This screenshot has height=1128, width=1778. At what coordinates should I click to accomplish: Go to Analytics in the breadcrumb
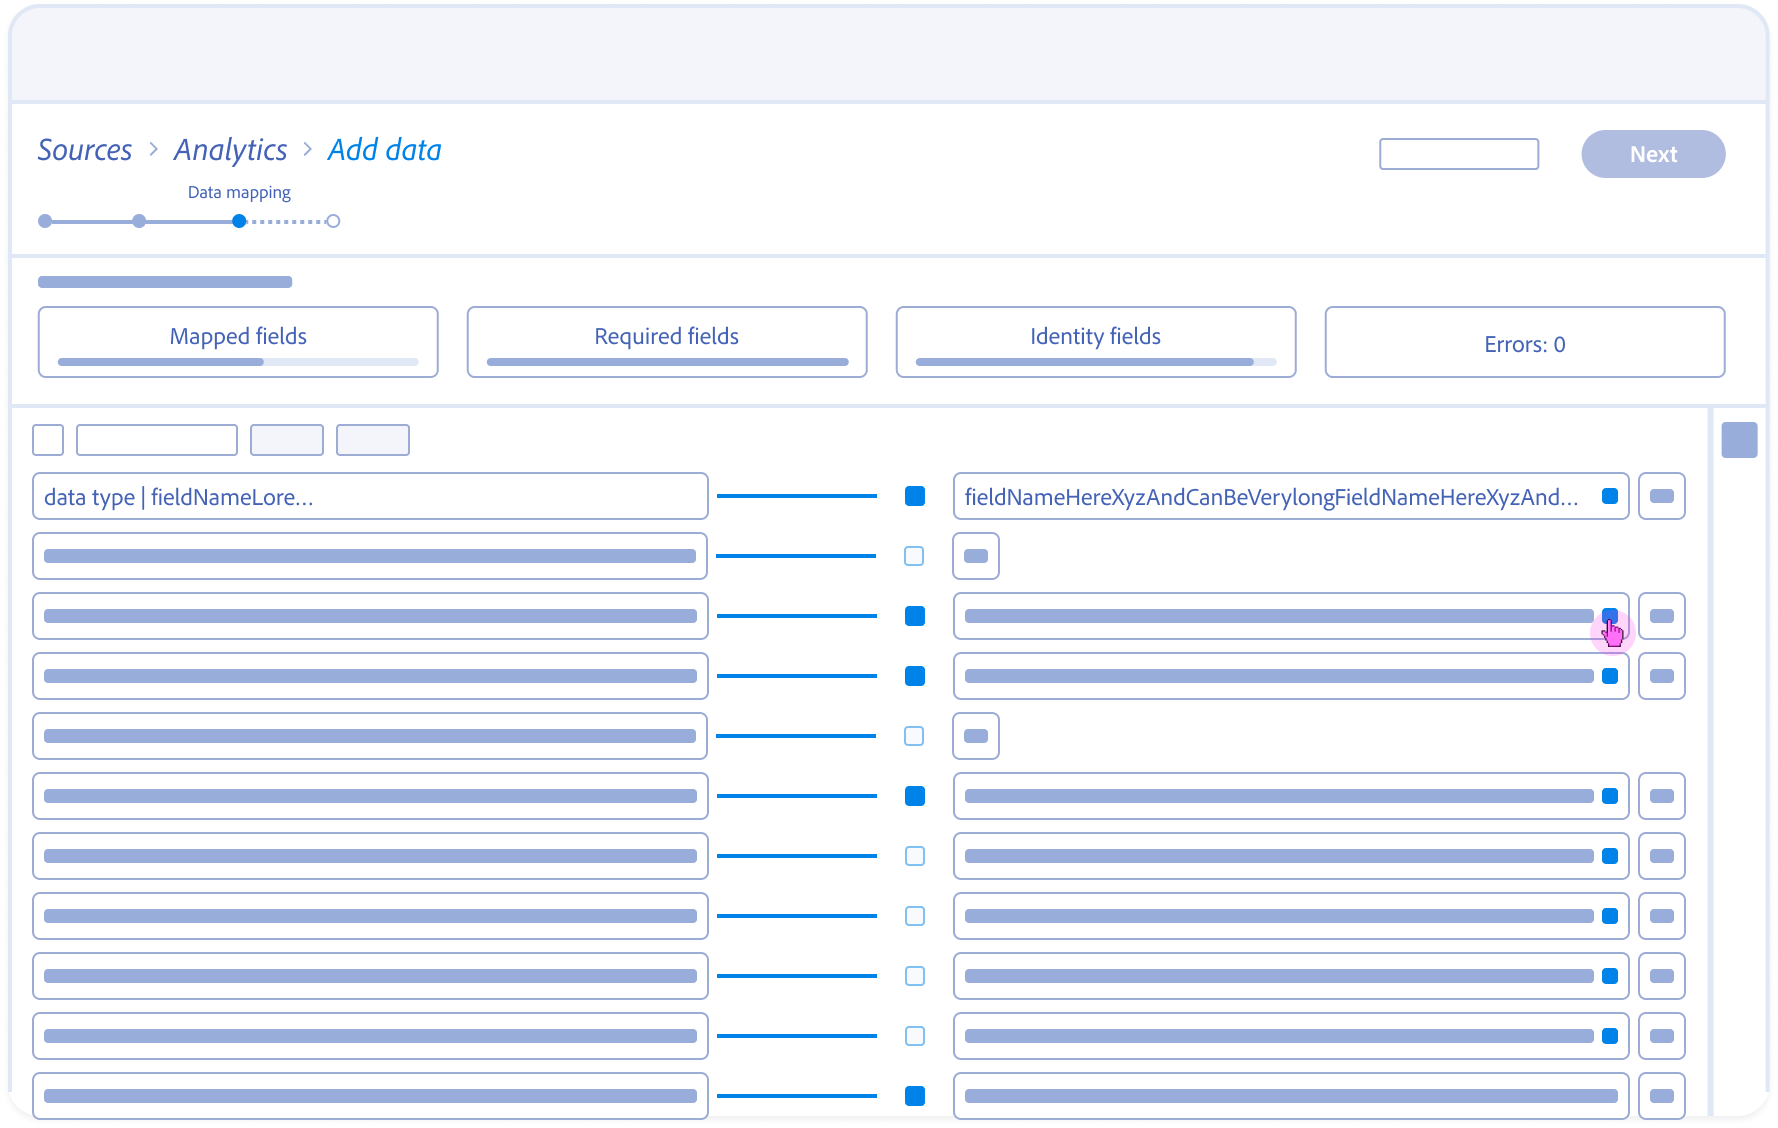(230, 150)
